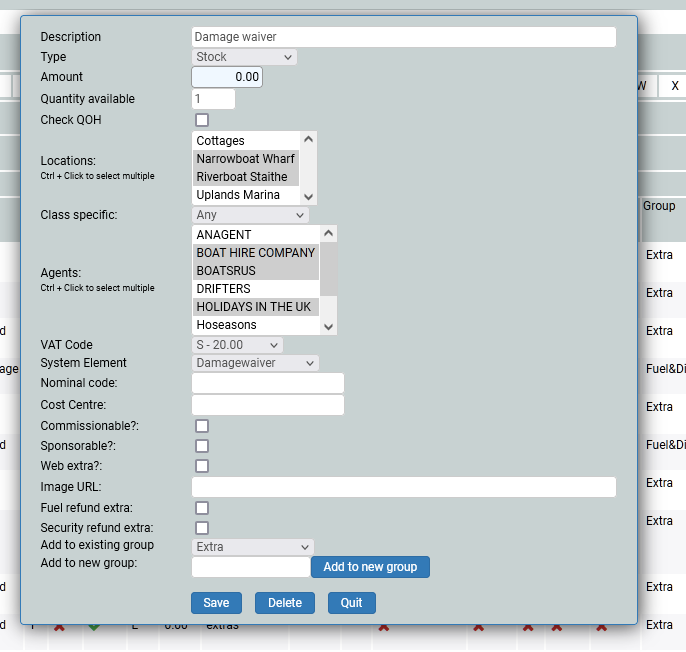This screenshot has height=652, width=686.
Task: Expand the Class specific dropdown
Action: point(250,215)
